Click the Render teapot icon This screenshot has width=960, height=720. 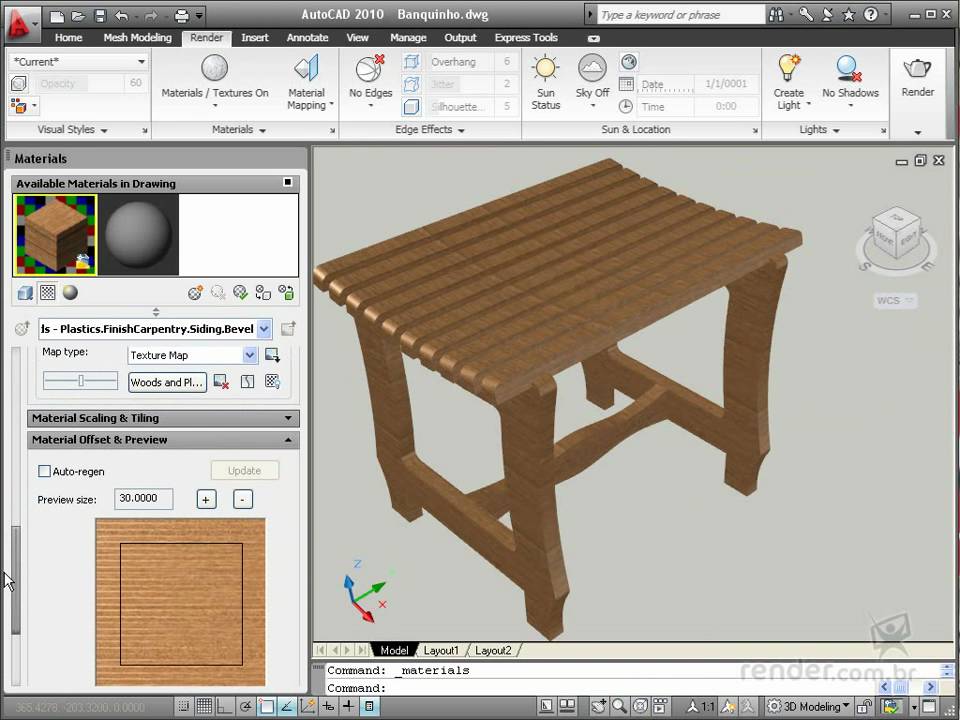917,70
